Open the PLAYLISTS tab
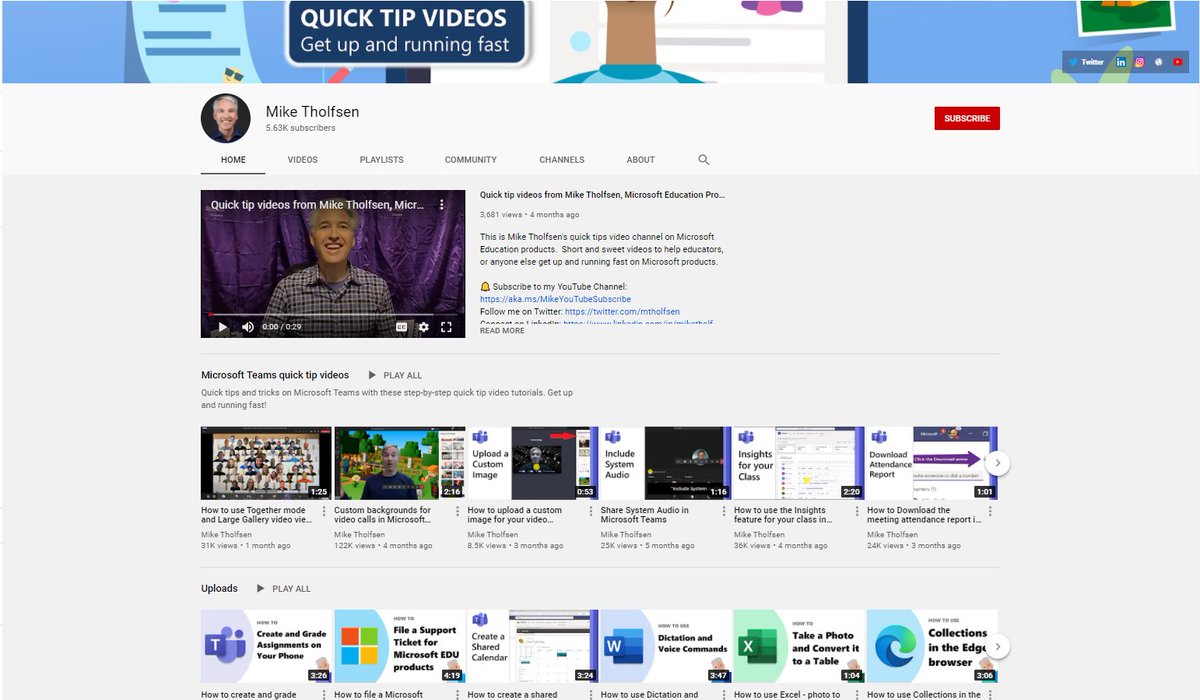Screen dimensions: 1200x700 click(381, 159)
